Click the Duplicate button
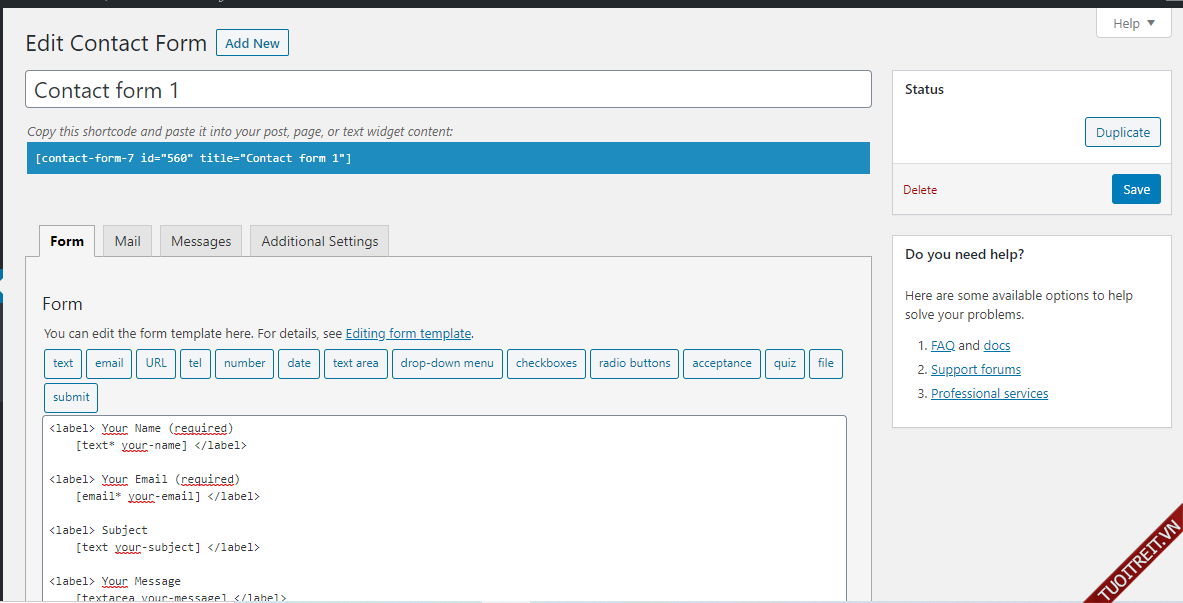The height and width of the screenshot is (603, 1183). 1122,132
